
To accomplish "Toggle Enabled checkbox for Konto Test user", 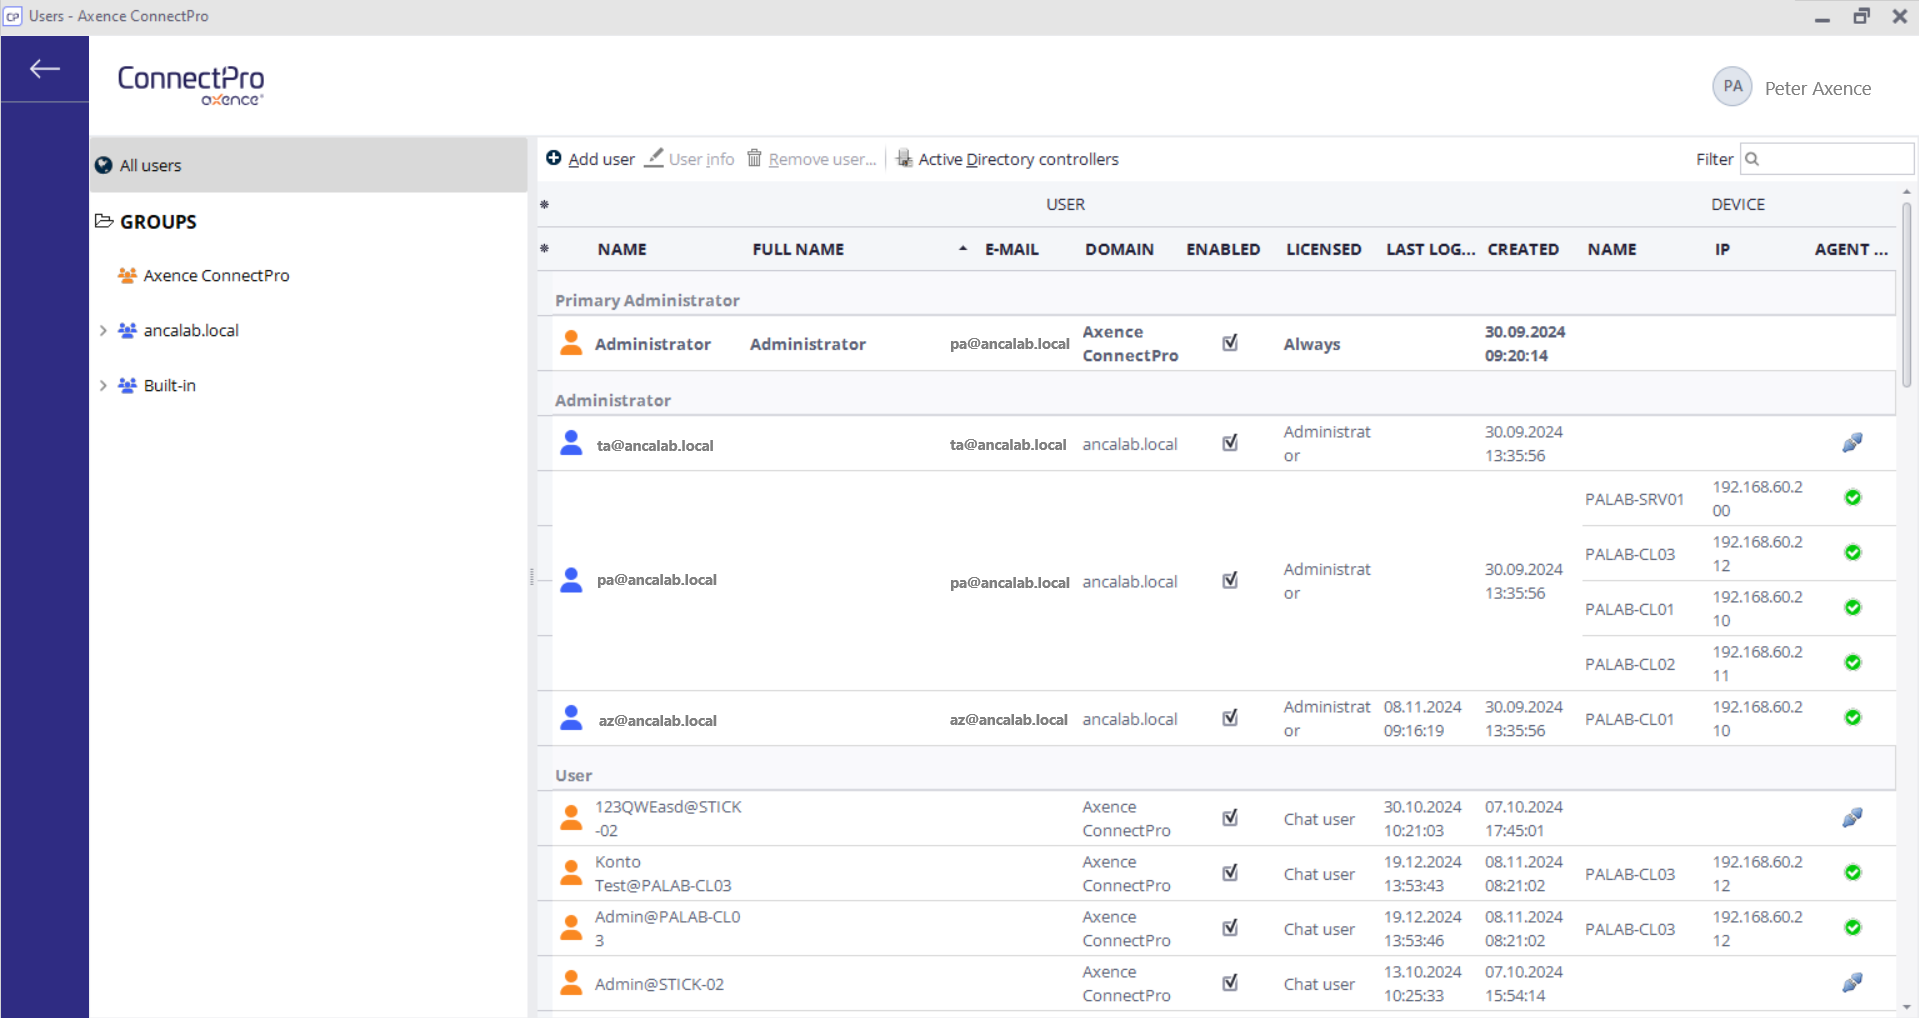I will 1230,873.
